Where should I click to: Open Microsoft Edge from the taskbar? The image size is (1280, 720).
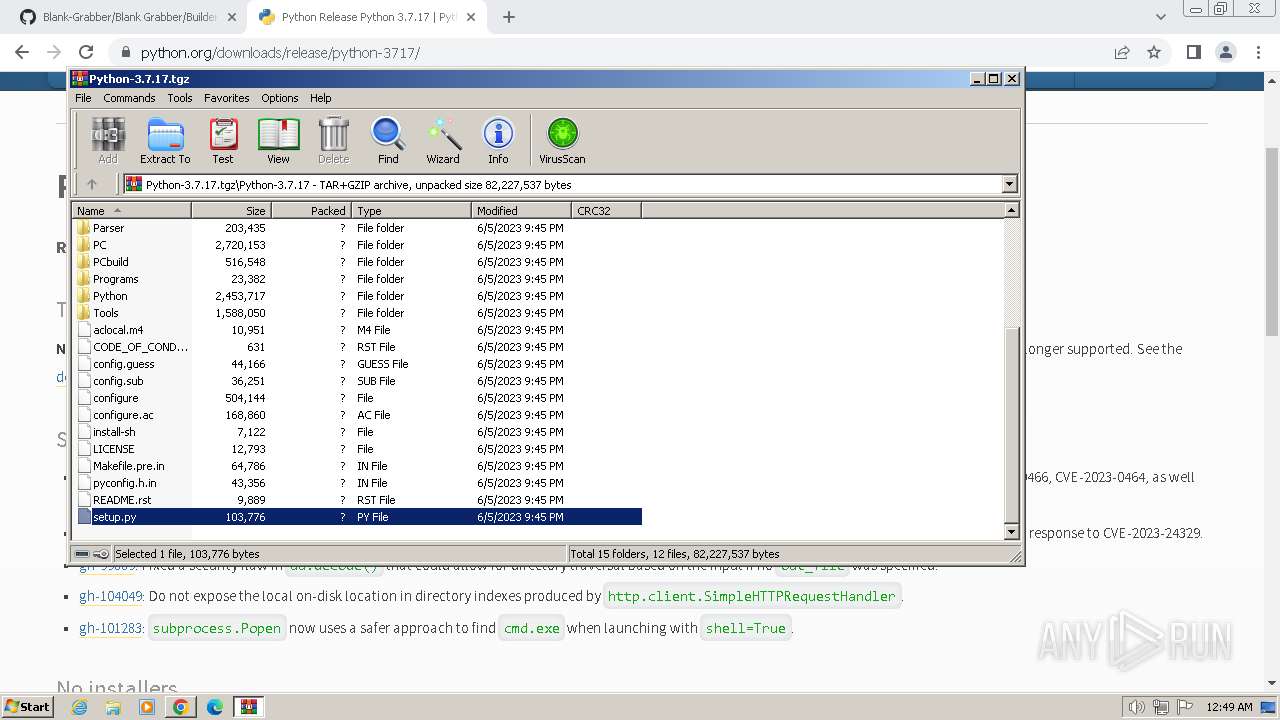[215, 707]
